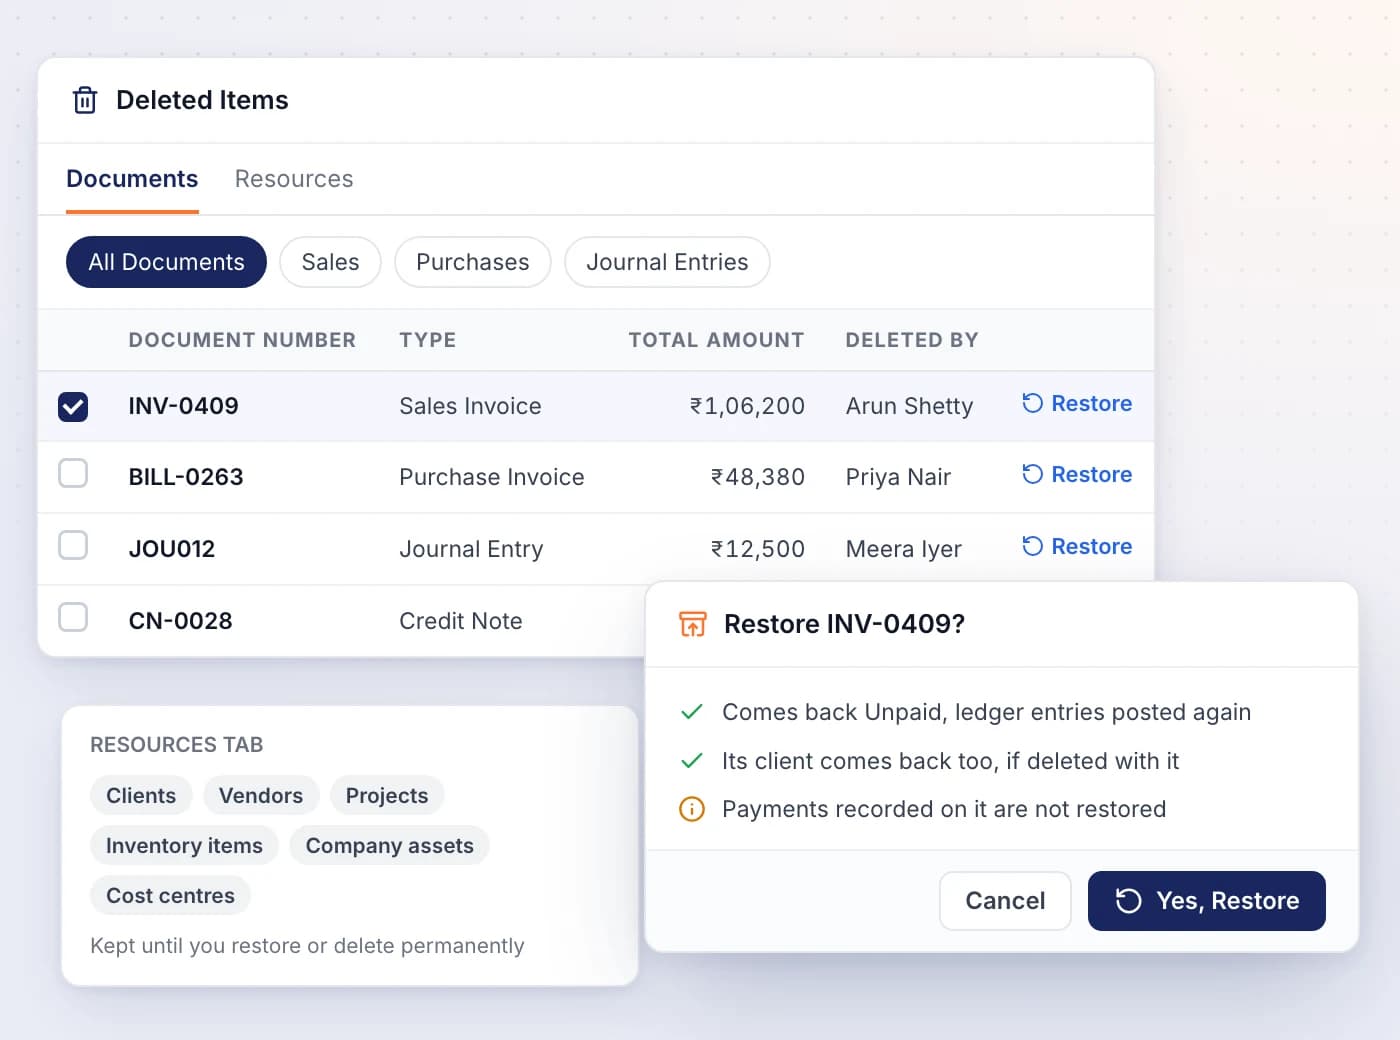Uncheck the INV-0409 row checkbox
The image size is (1400, 1040).
[73, 406]
